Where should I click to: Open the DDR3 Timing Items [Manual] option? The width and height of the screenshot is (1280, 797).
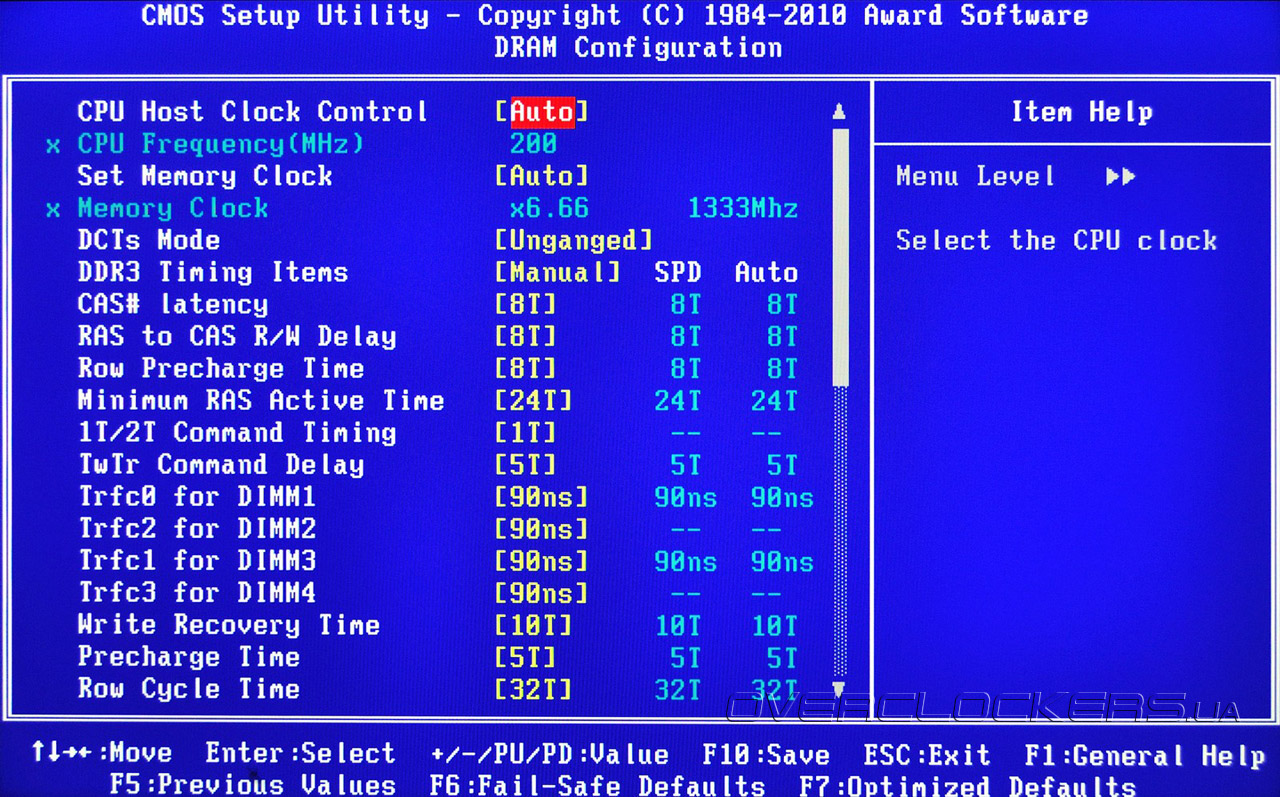[558, 272]
